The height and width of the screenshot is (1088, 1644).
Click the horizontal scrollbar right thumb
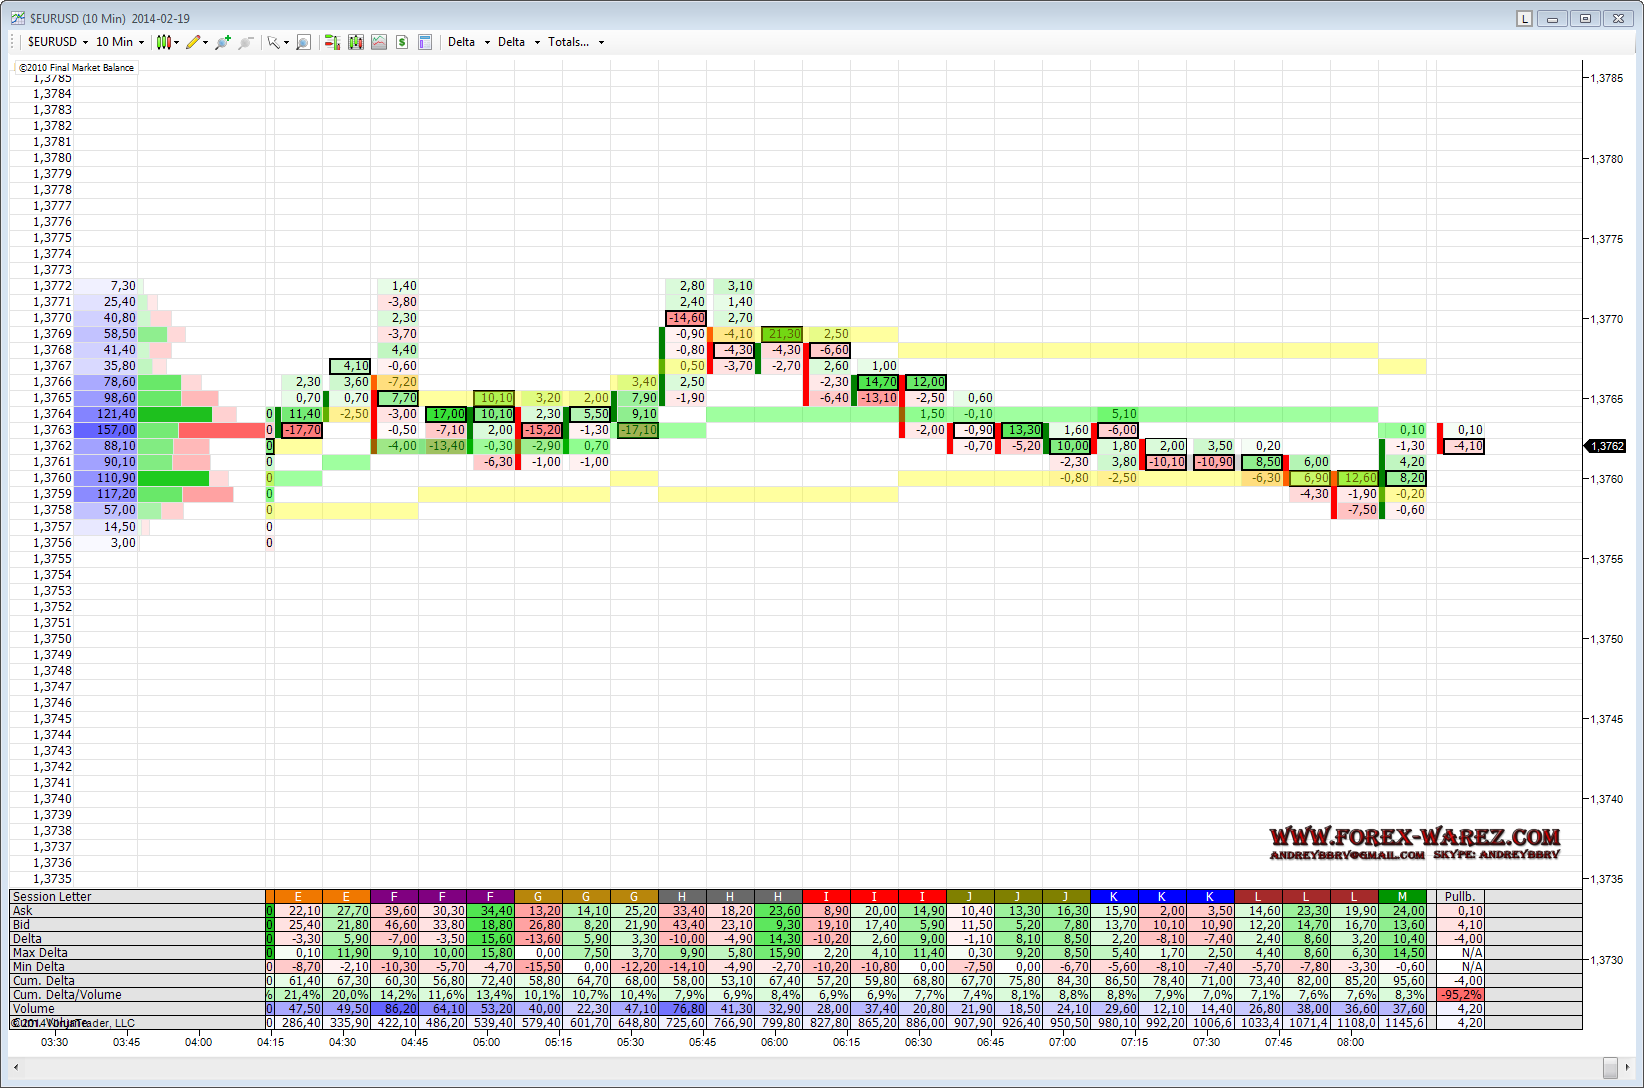pos(1609,1067)
